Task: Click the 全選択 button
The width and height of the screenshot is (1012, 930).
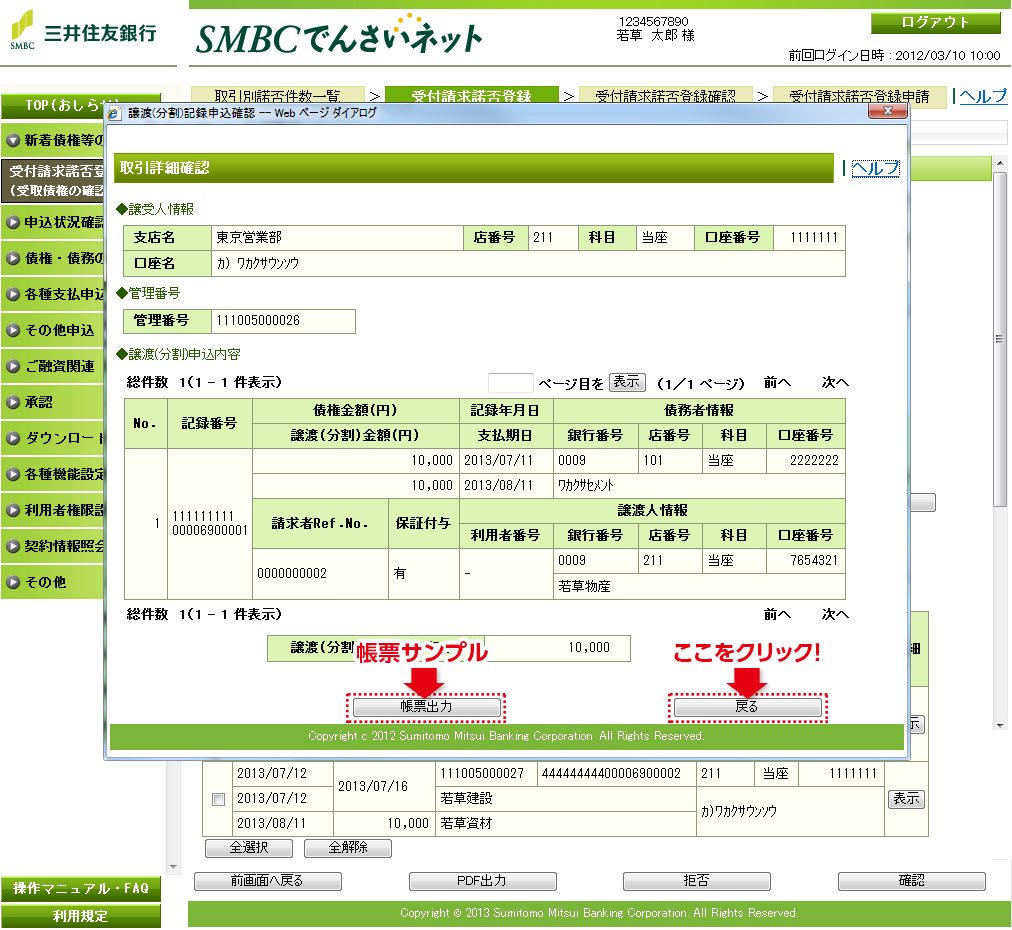Action: [249, 847]
